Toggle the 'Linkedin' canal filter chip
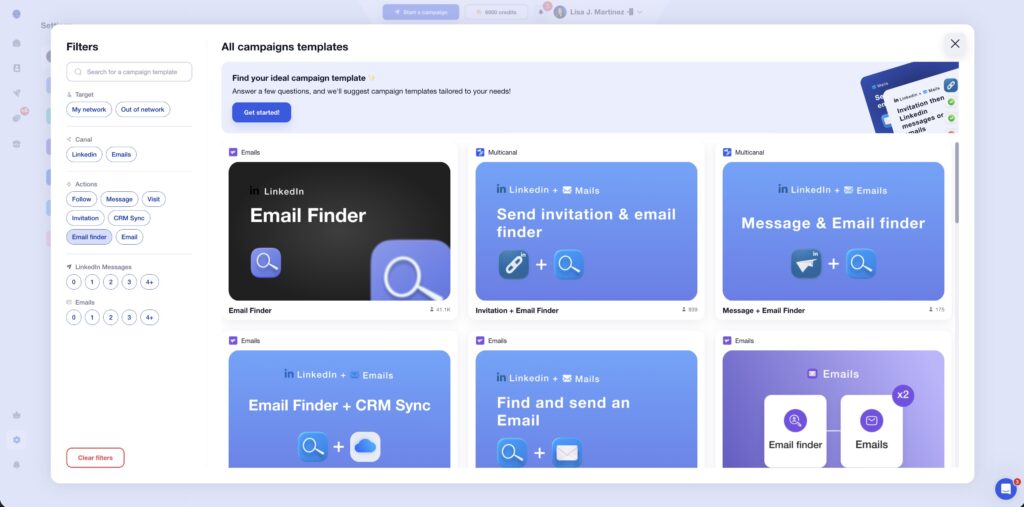 pyautogui.click(x=84, y=155)
